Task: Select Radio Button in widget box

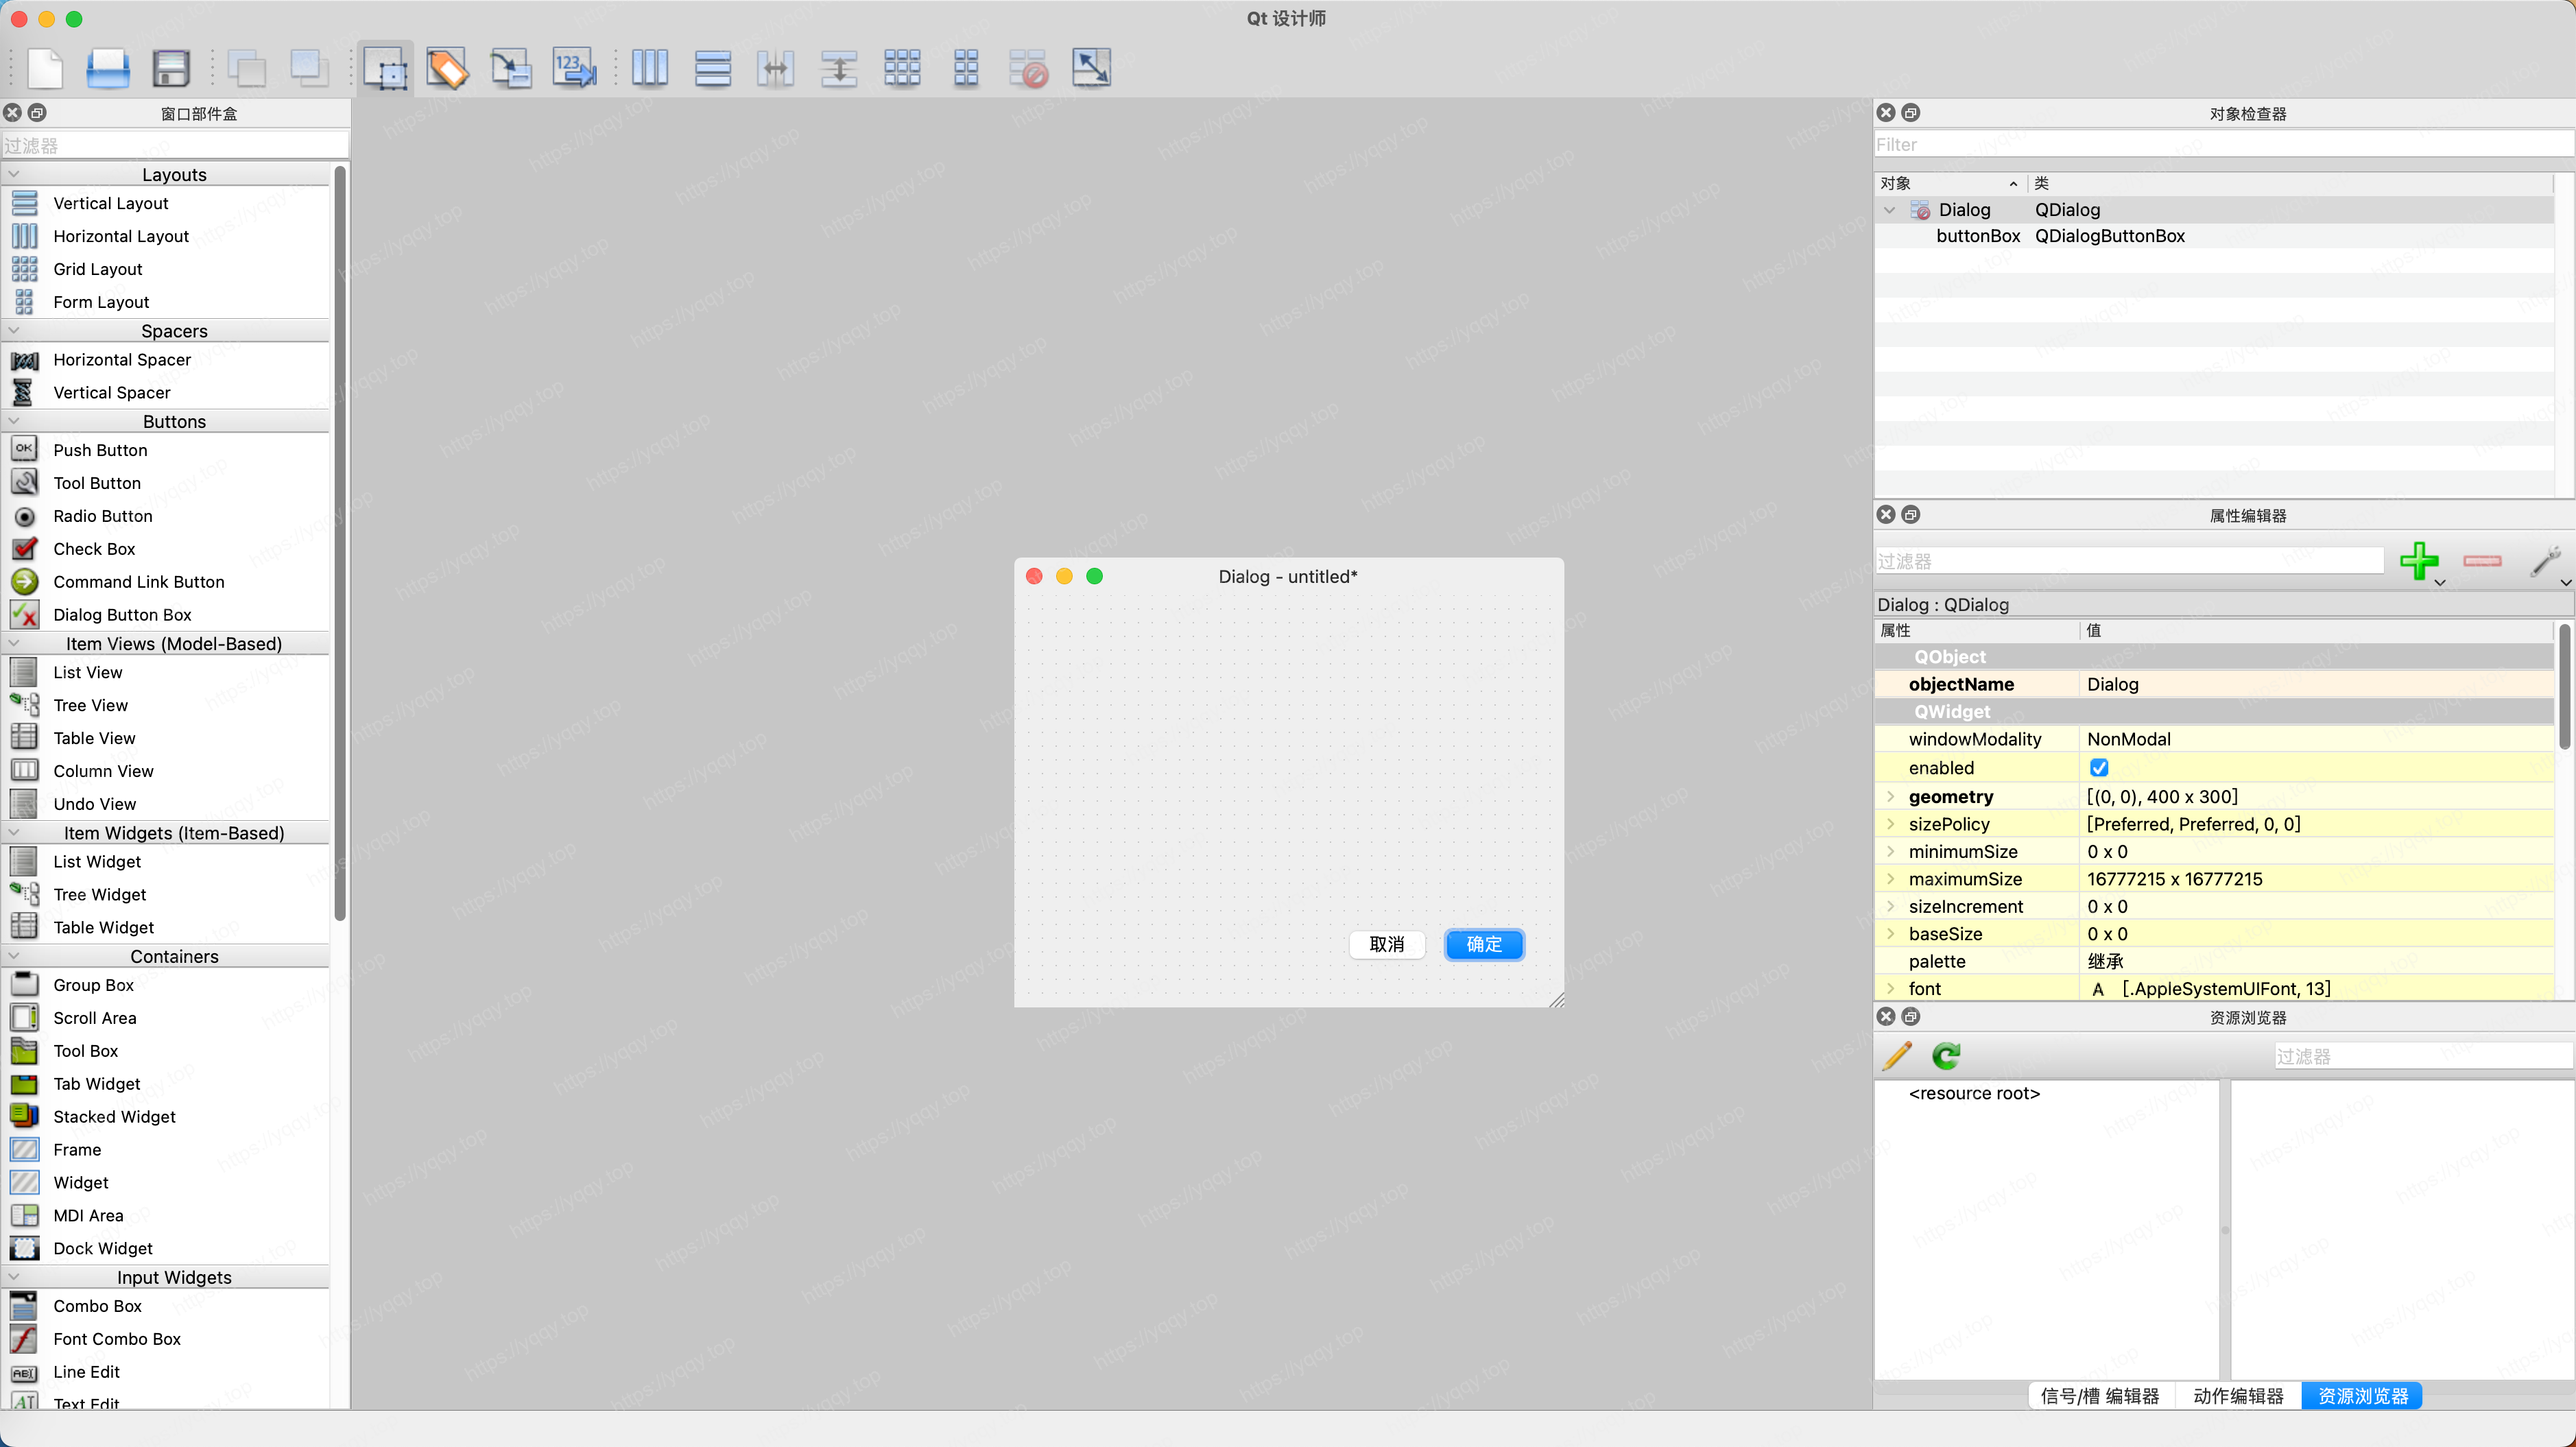Action: [102, 516]
